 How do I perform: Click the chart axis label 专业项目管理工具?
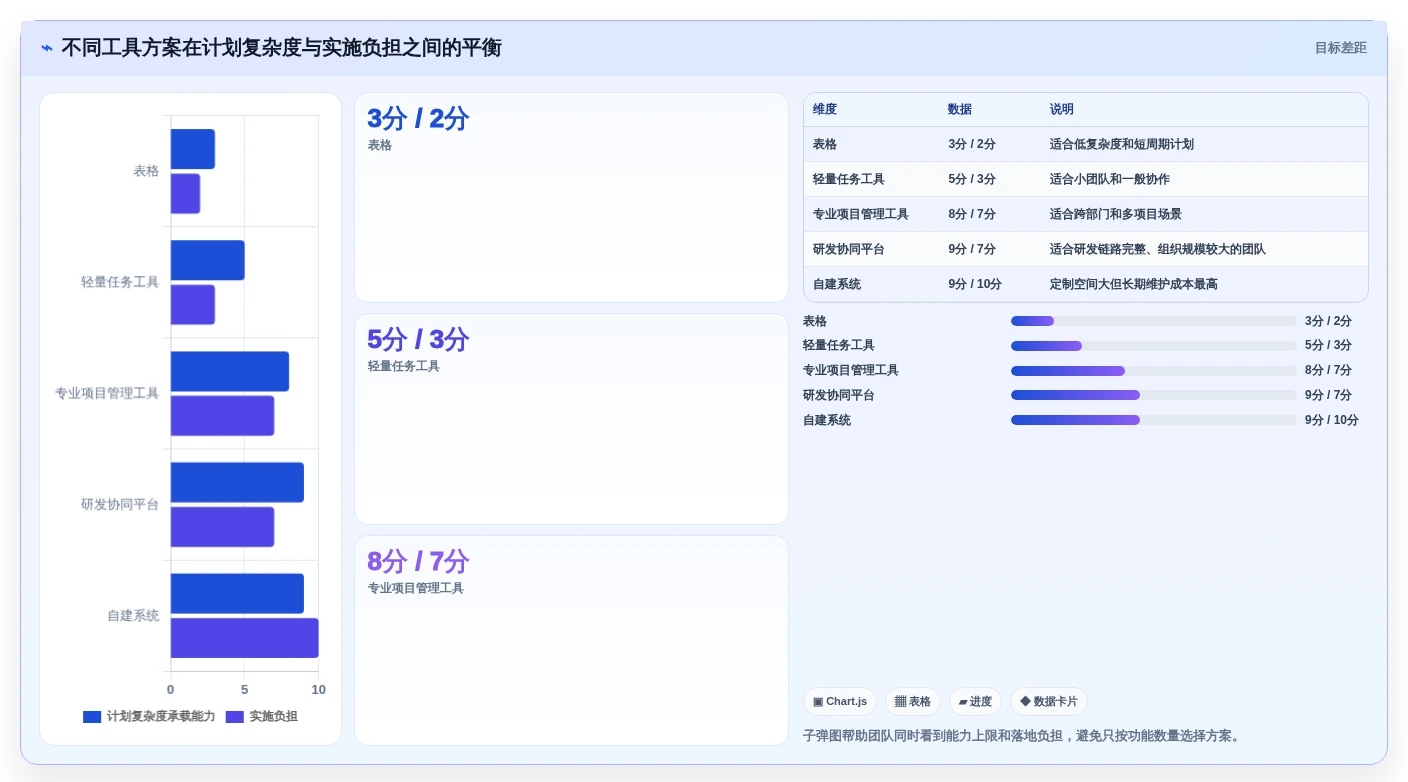(107, 393)
